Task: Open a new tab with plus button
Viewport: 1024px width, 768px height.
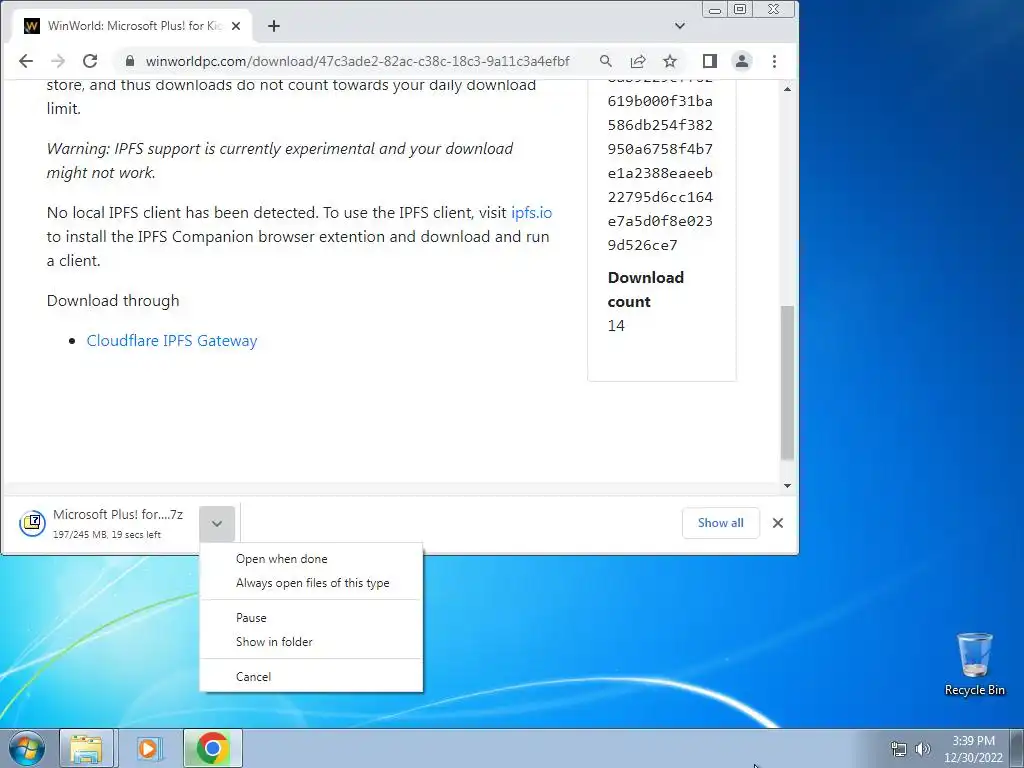Action: [x=274, y=26]
